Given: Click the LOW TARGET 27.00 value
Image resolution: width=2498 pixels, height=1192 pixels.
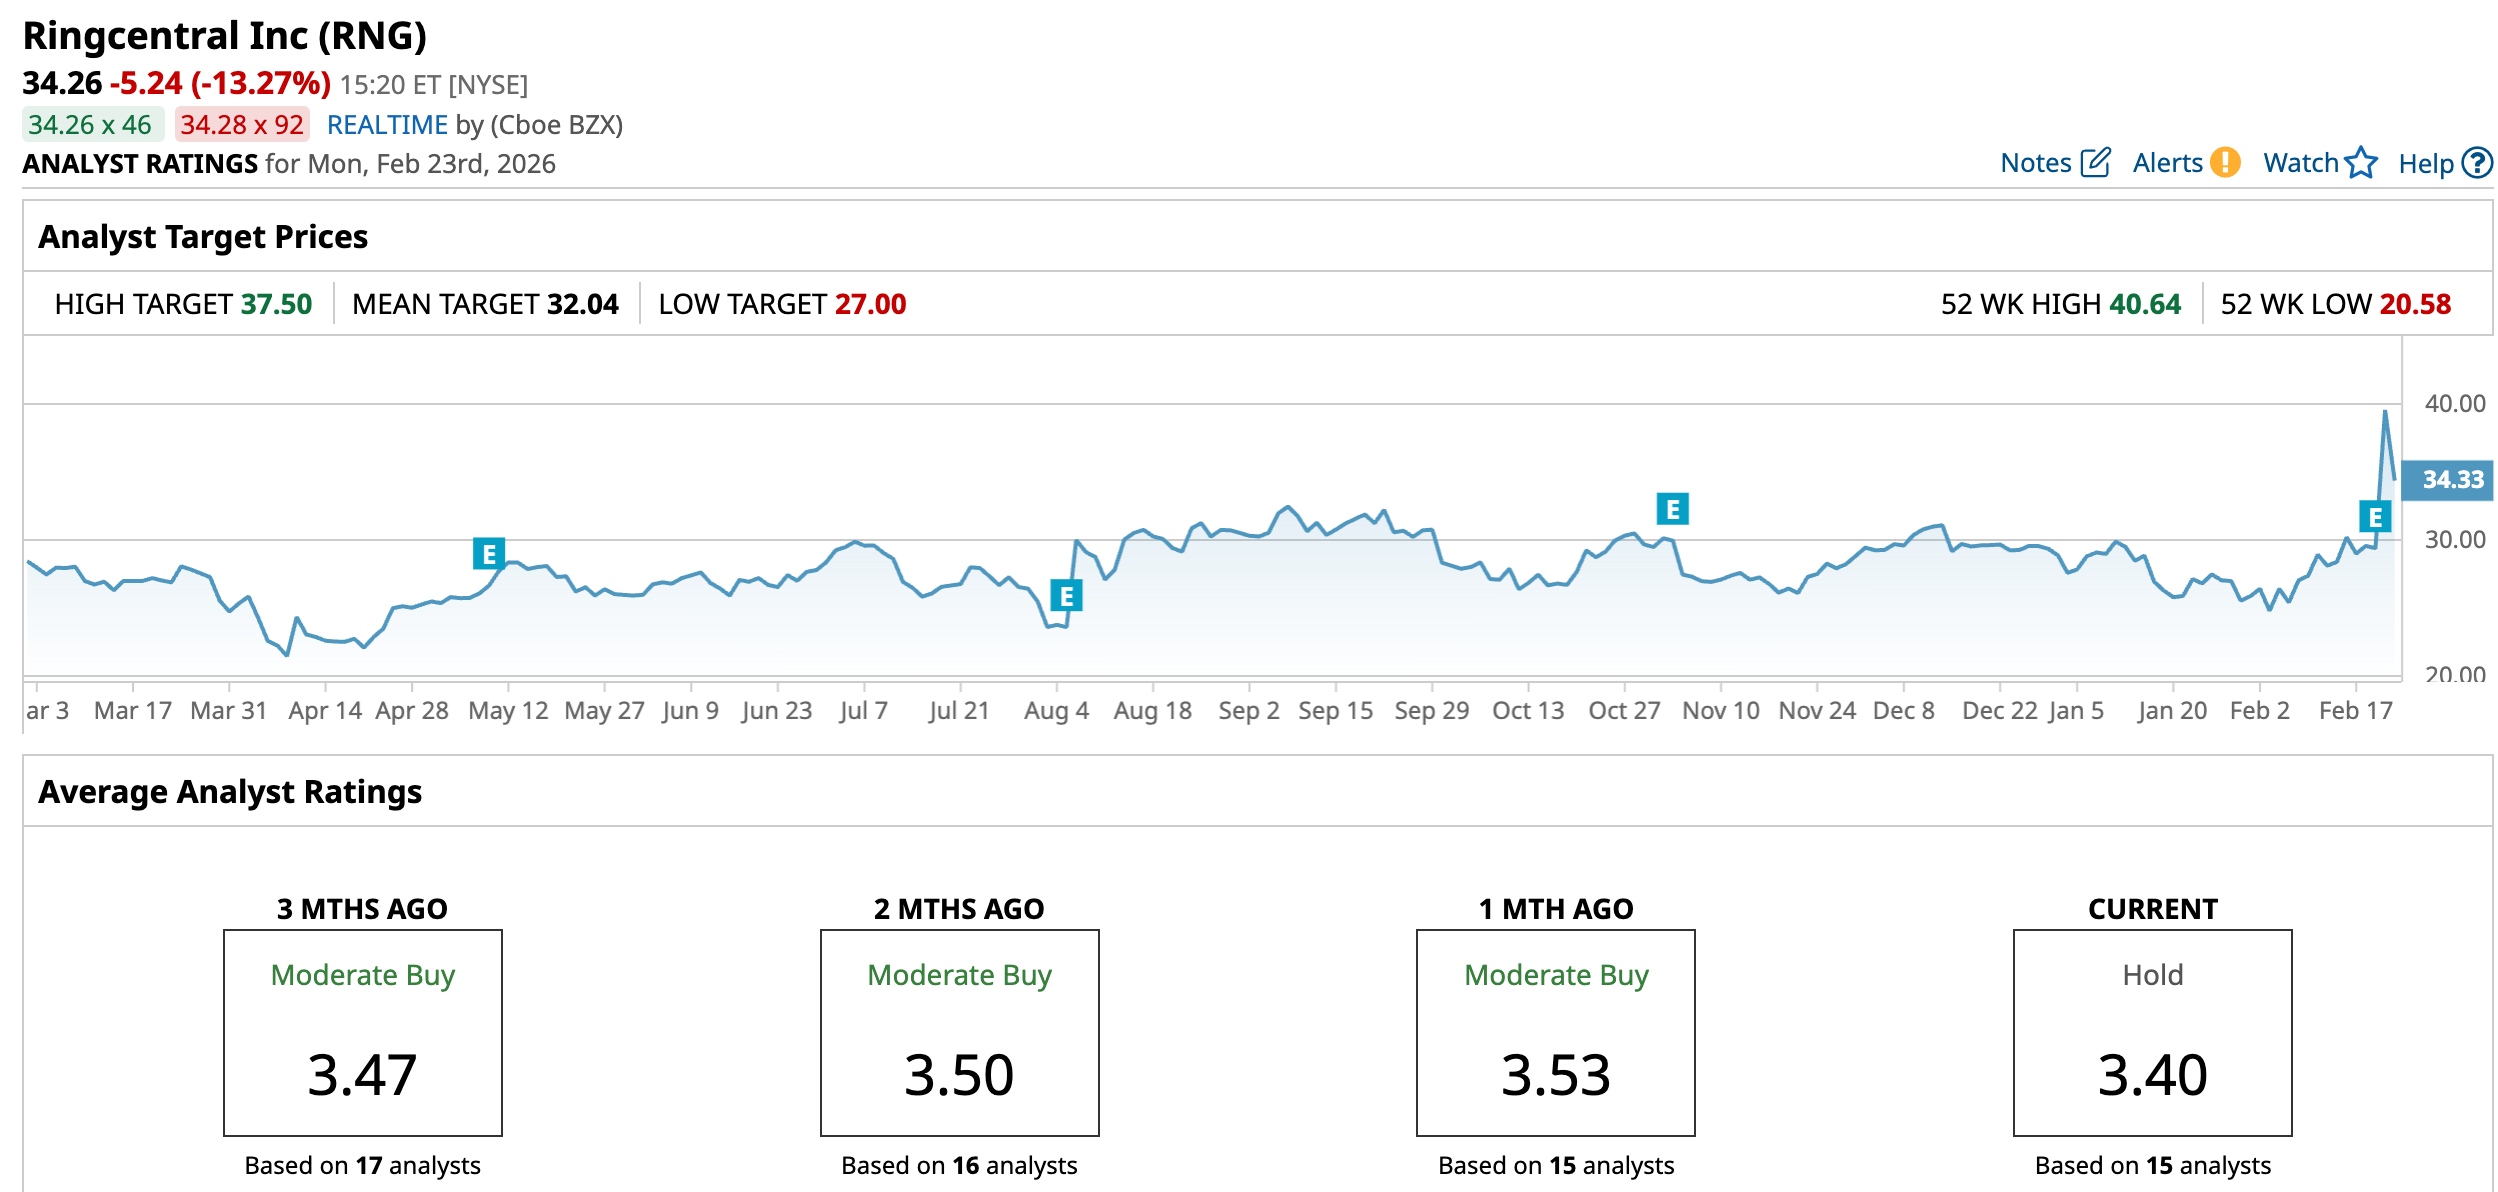Looking at the screenshot, I should coord(870,304).
